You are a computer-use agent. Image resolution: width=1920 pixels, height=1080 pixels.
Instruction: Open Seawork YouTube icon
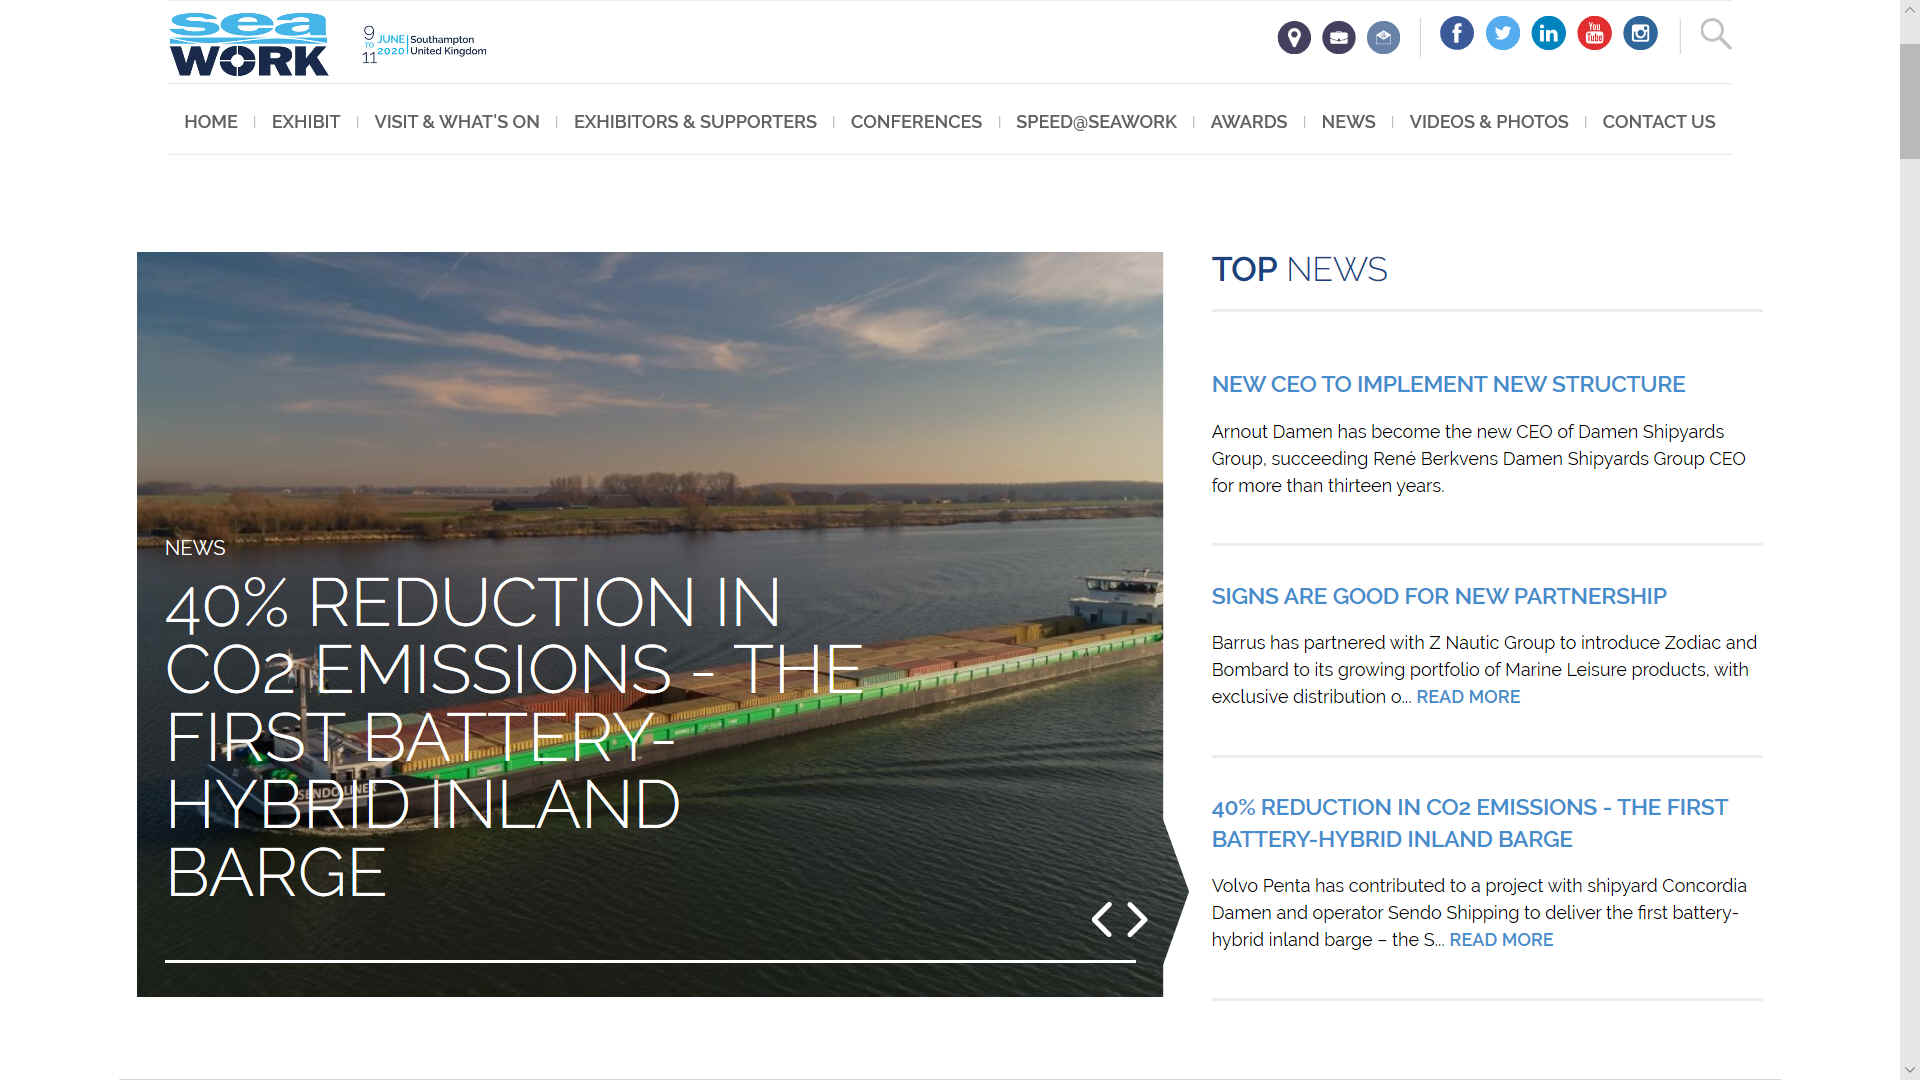(1595, 33)
